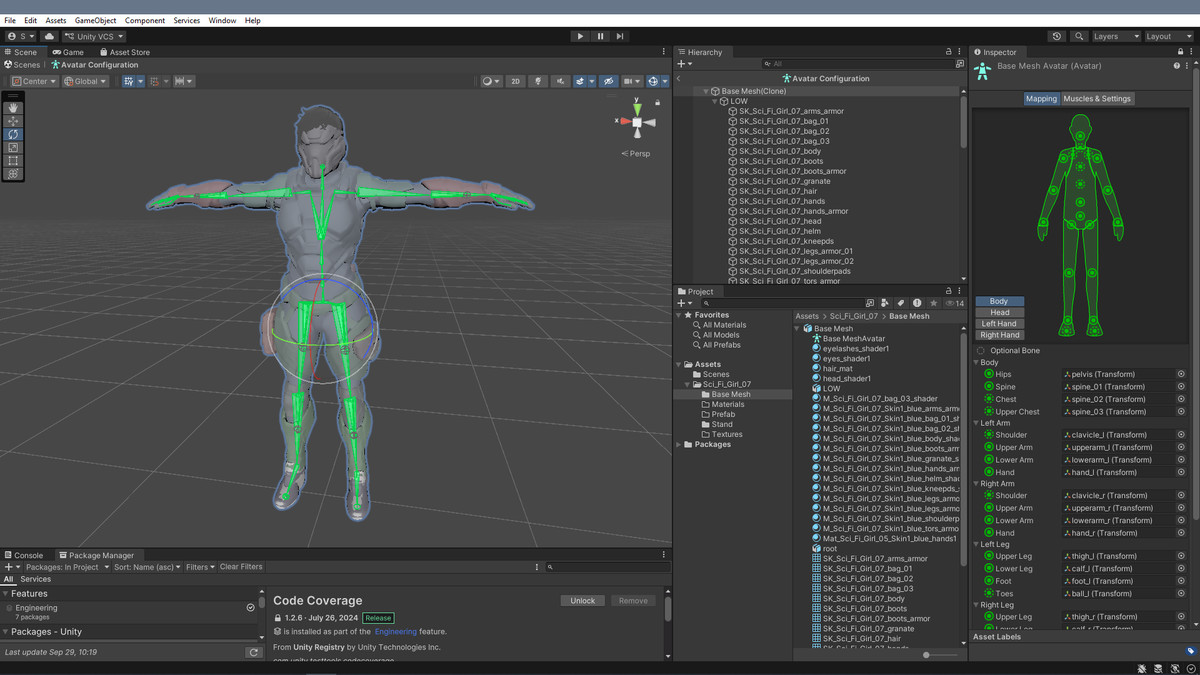Toggle the Hierarchy panel lock
The width and height of the screenshot is (1200, 675).
pyautogui.click(x=949, y=52)
